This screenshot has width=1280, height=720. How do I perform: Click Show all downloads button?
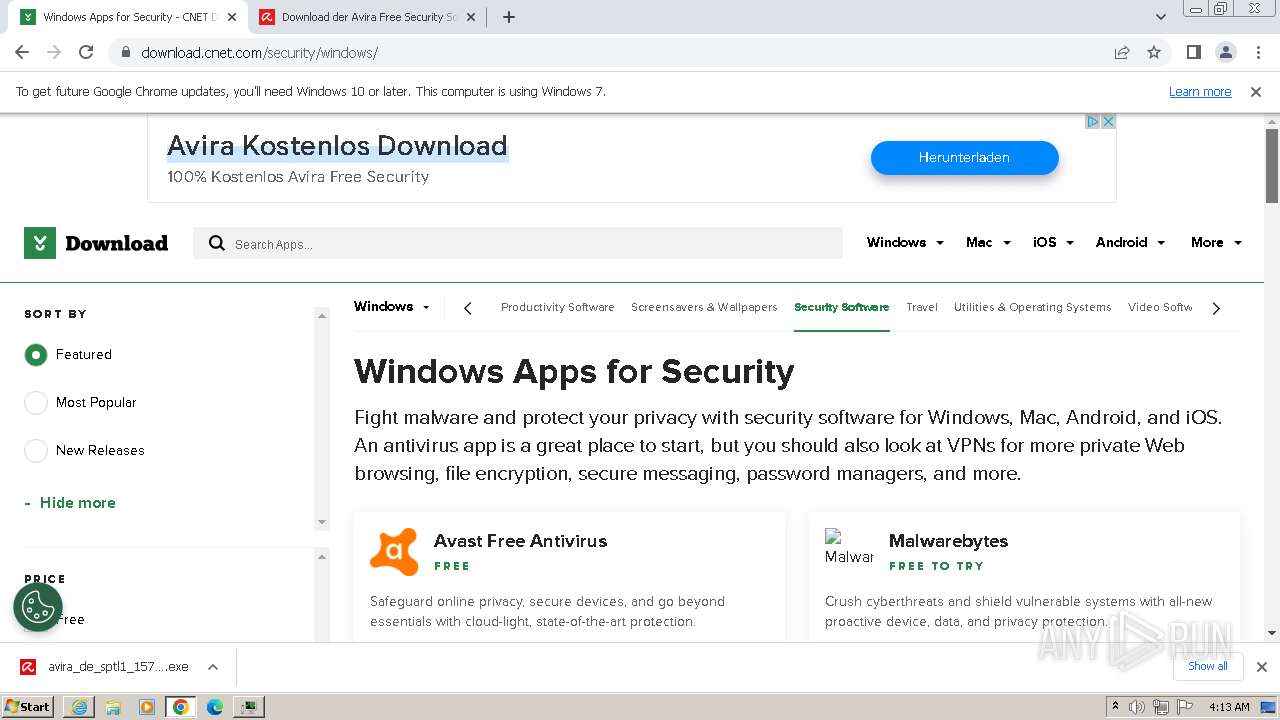pos(1208,666)
